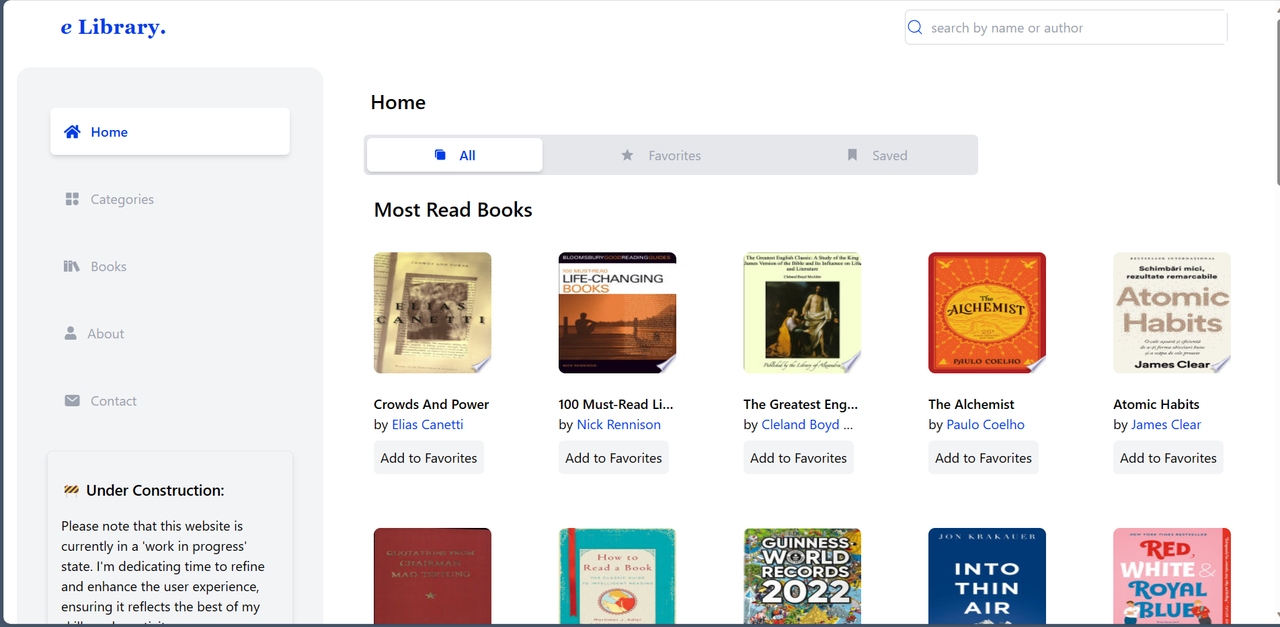The image size is (1280, 627).
Task: Click the Contact envelope icon
Action: (72, 400)
